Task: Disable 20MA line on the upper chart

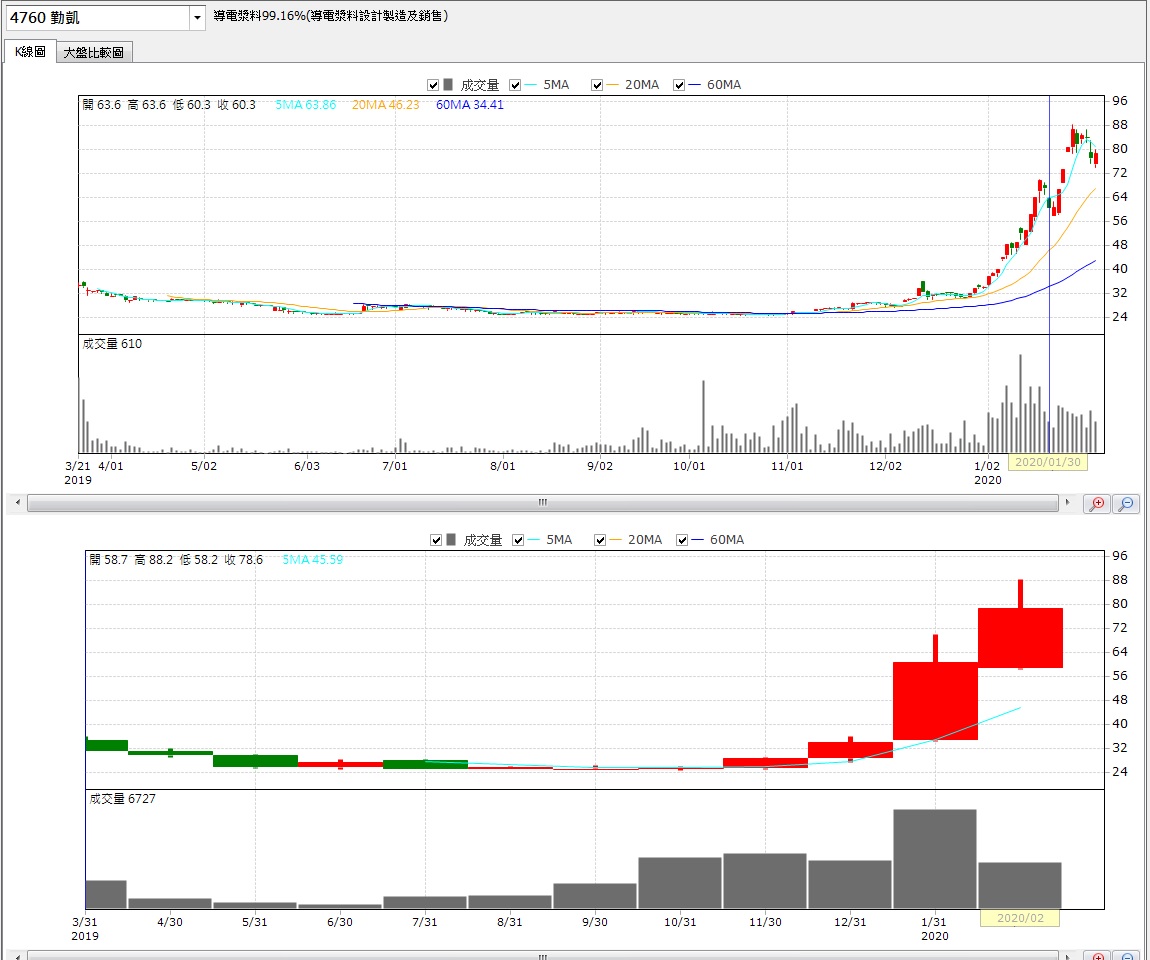Action: [598, 85]
